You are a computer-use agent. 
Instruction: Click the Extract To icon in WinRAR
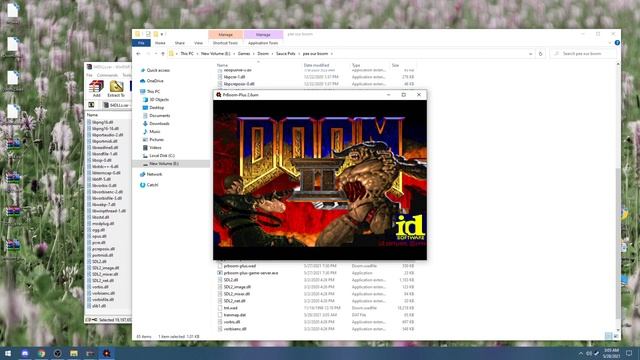tap(116, 89)
